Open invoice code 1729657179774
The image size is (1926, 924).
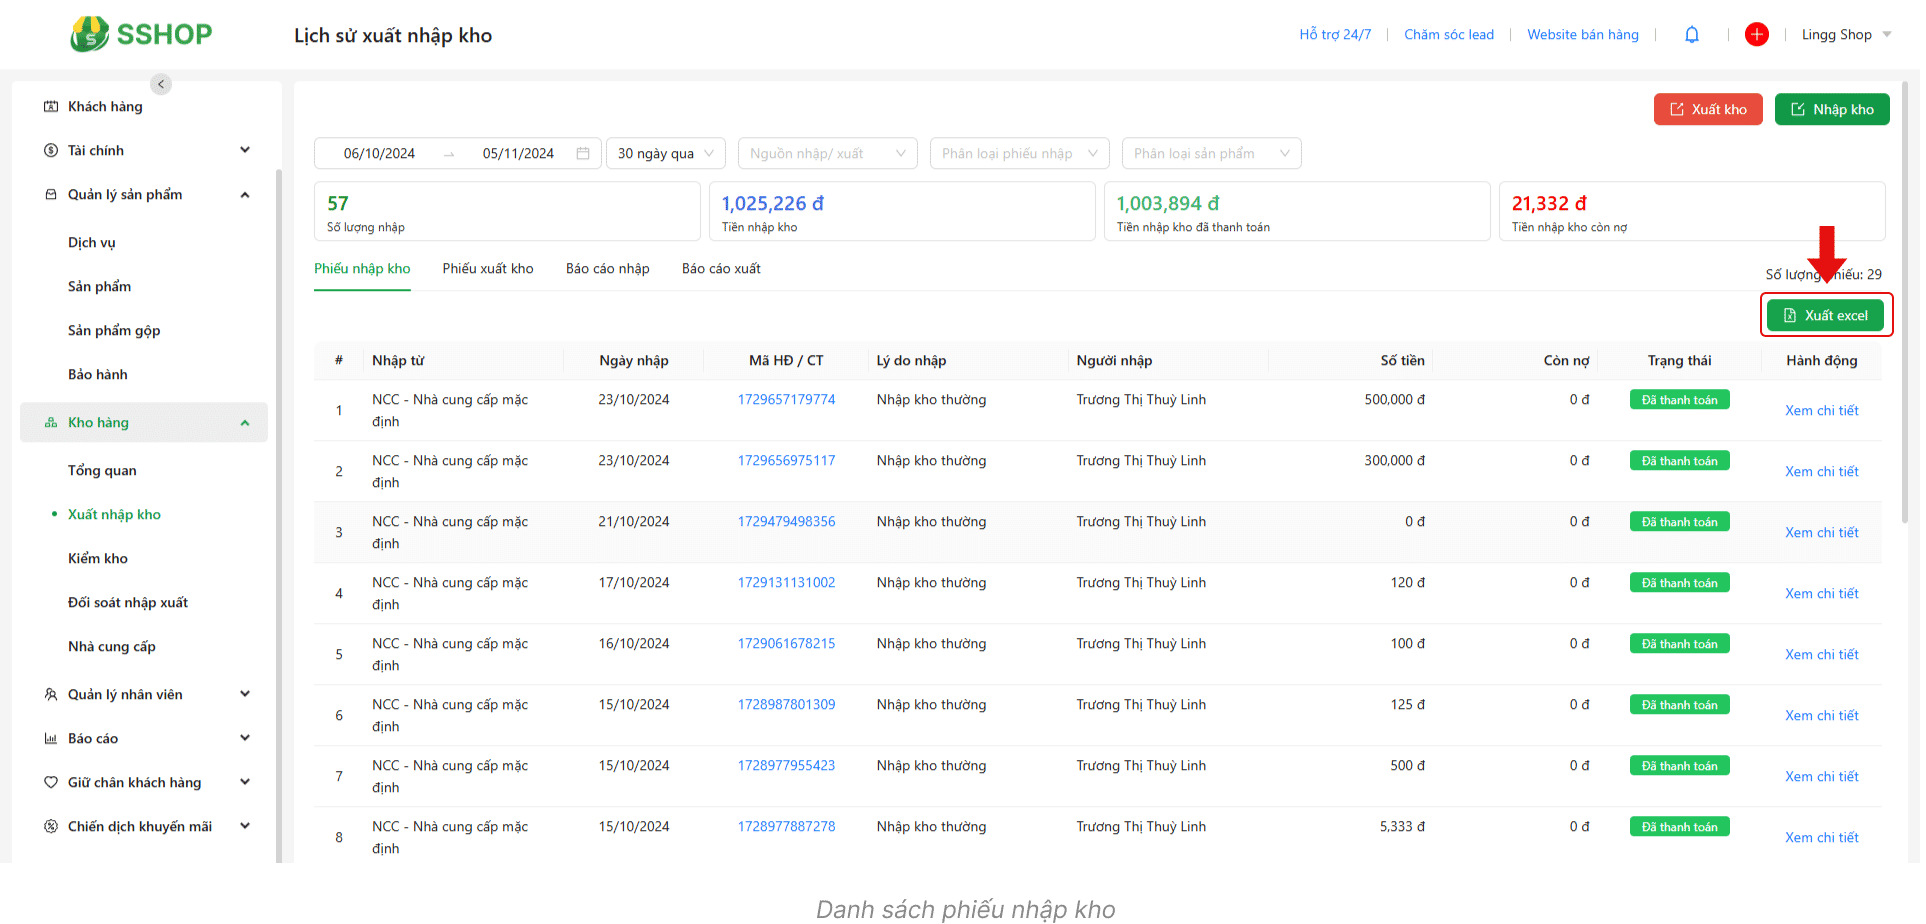(x=786, y=400)
